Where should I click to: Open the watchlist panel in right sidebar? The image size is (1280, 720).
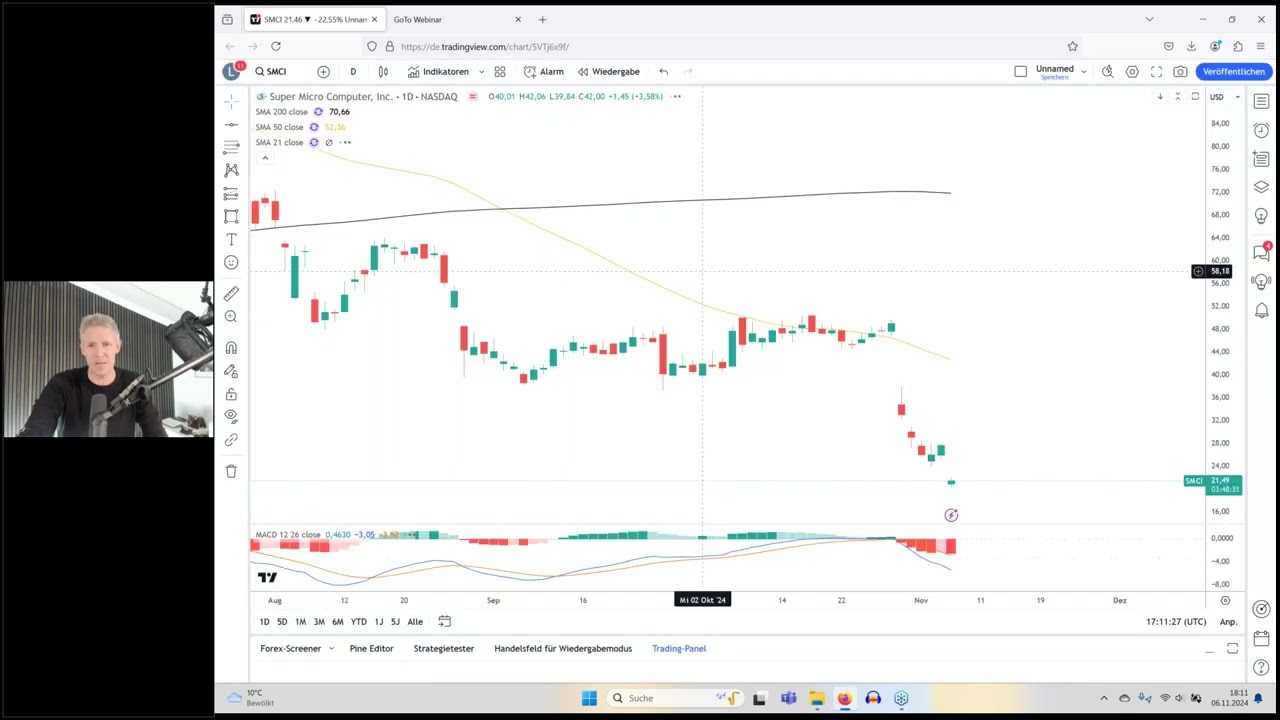(1261, 102)
